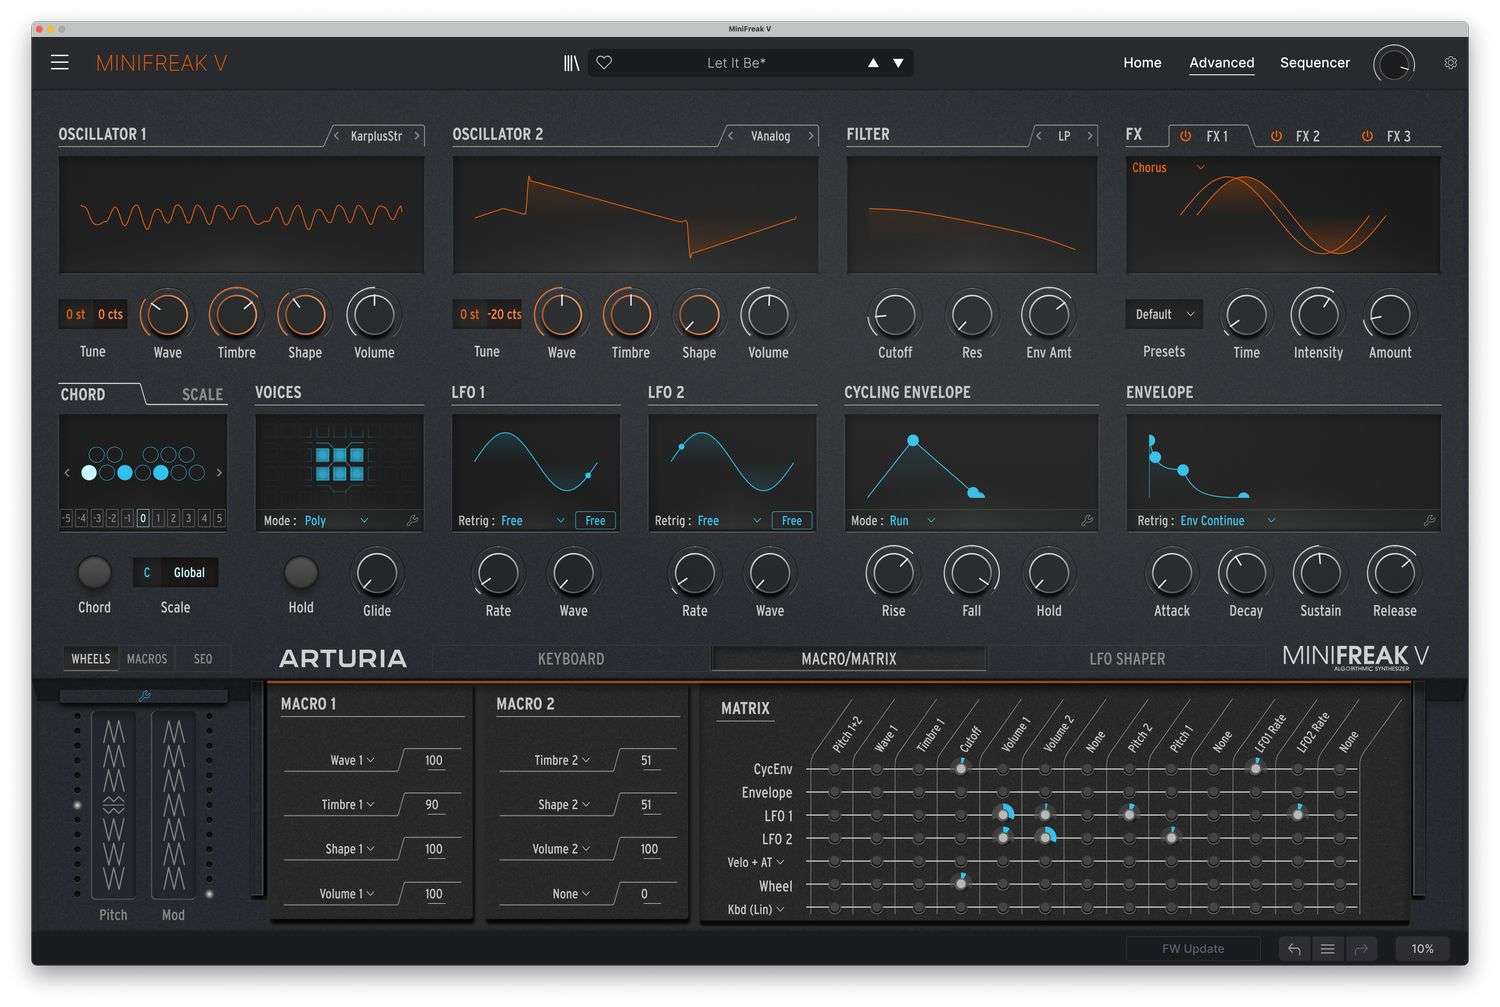
Task: Click chord octave 0 button
Action: click(143, 518)
